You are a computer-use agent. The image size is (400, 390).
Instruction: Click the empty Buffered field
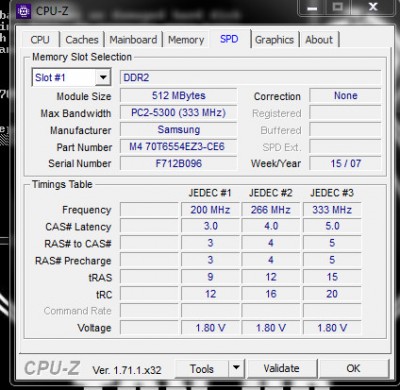pos(345,129)
